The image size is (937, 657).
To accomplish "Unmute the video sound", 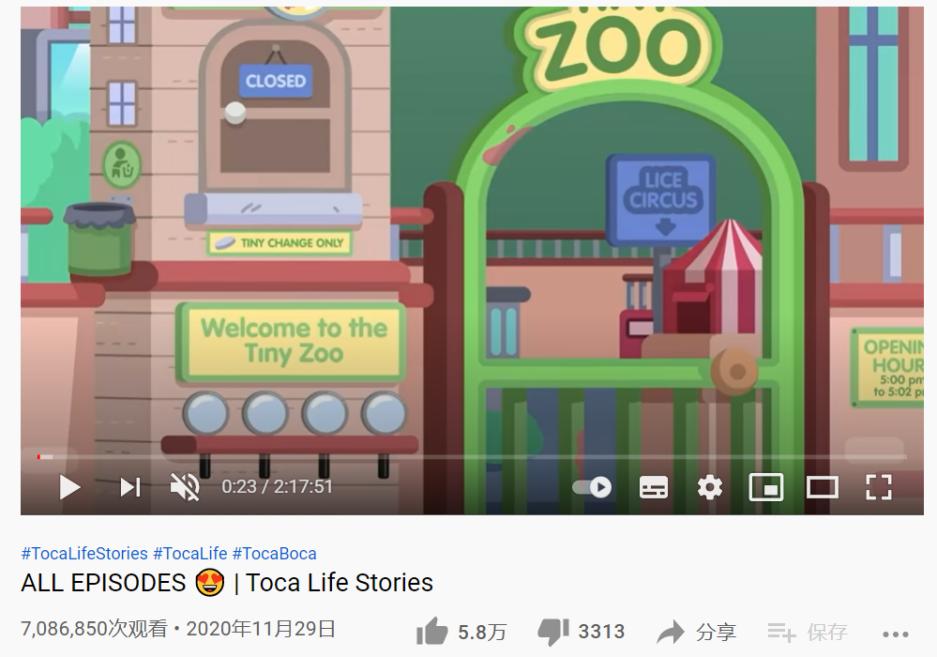I will click(x=185, y=487).
